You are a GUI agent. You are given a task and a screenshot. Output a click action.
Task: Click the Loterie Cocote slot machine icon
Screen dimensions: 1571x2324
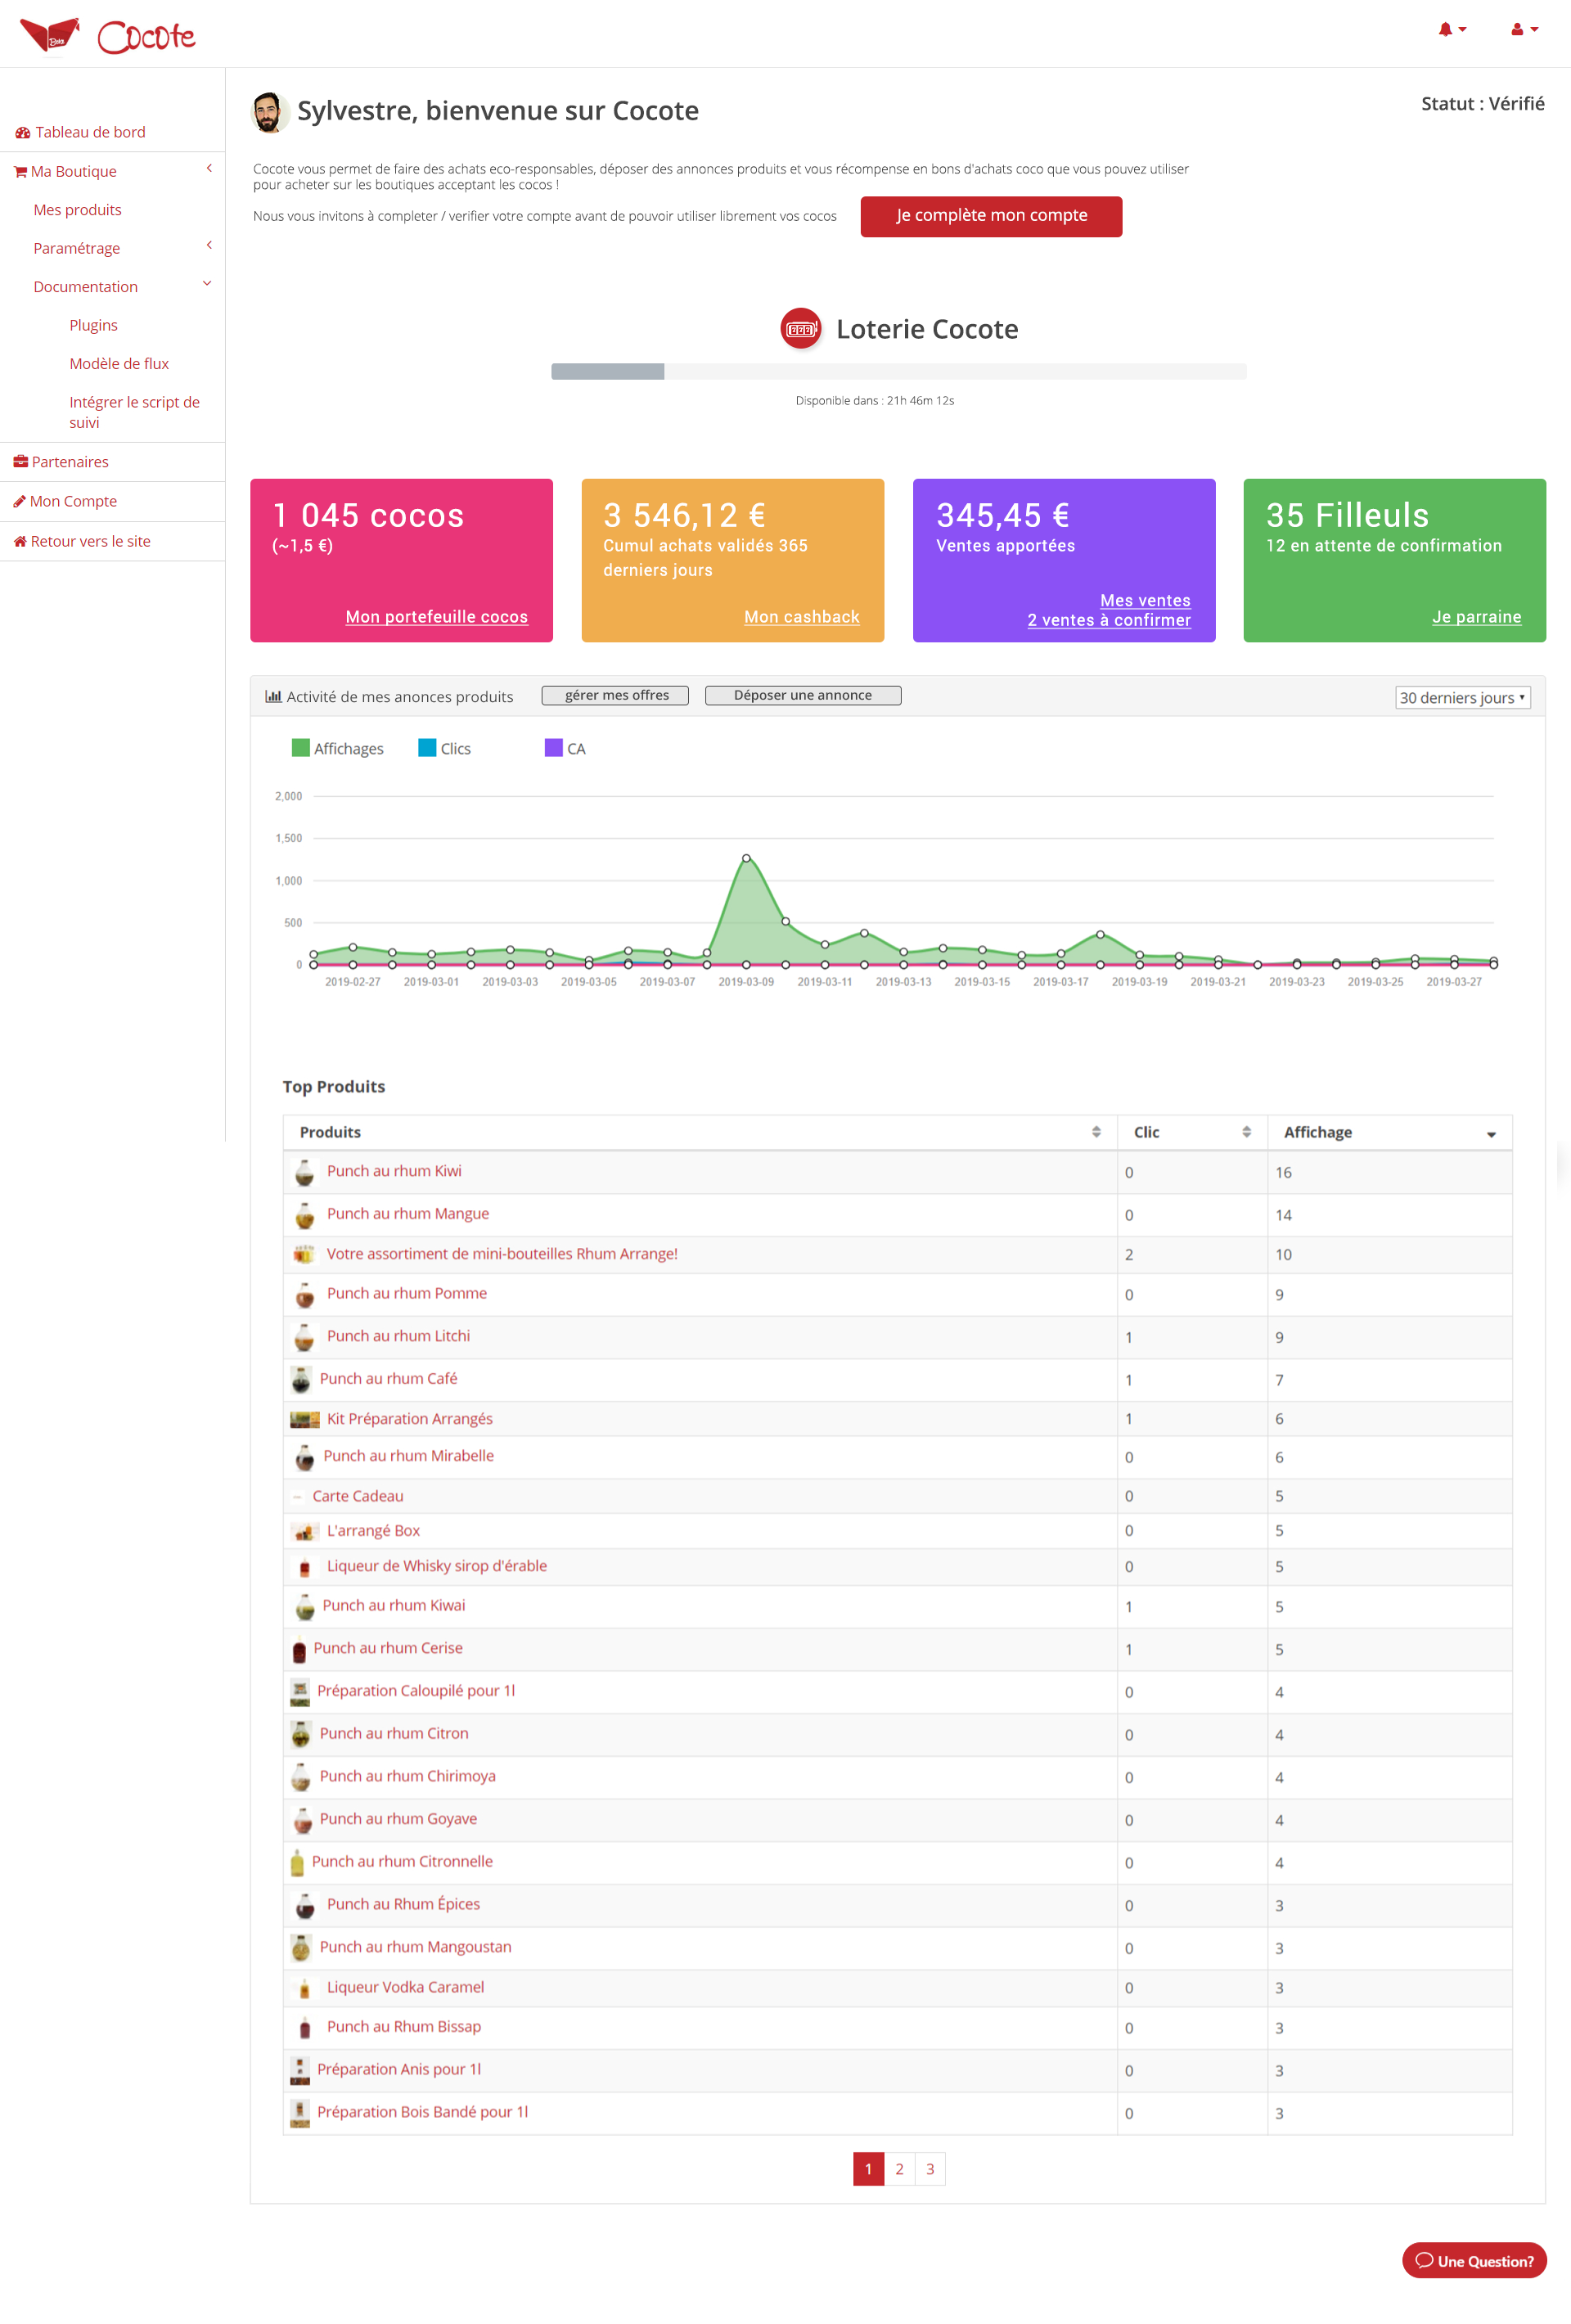(x=800, y=328)
